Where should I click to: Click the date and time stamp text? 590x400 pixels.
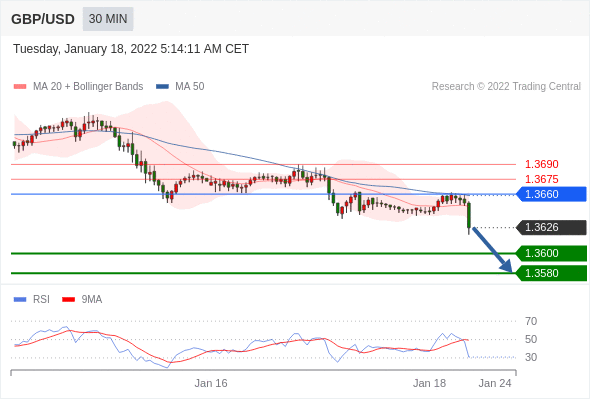(131, 49)
